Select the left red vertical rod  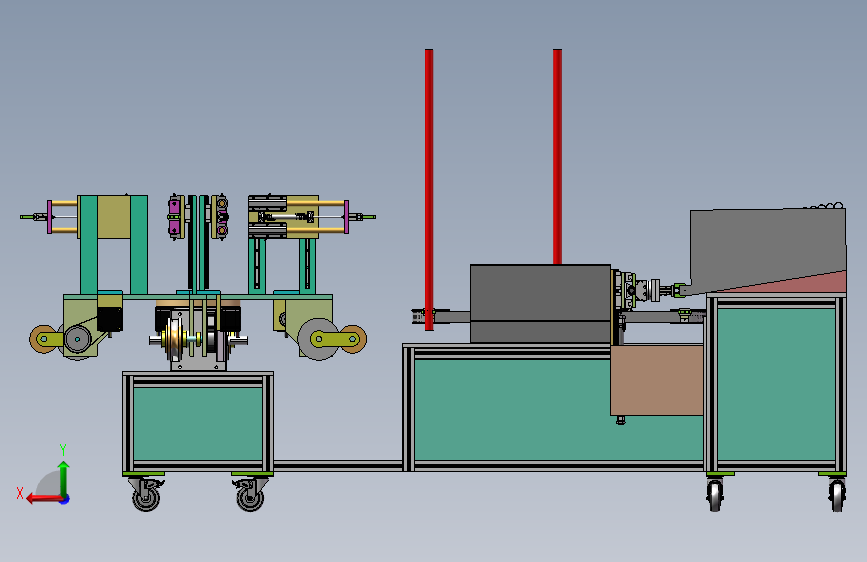(429, 190)
